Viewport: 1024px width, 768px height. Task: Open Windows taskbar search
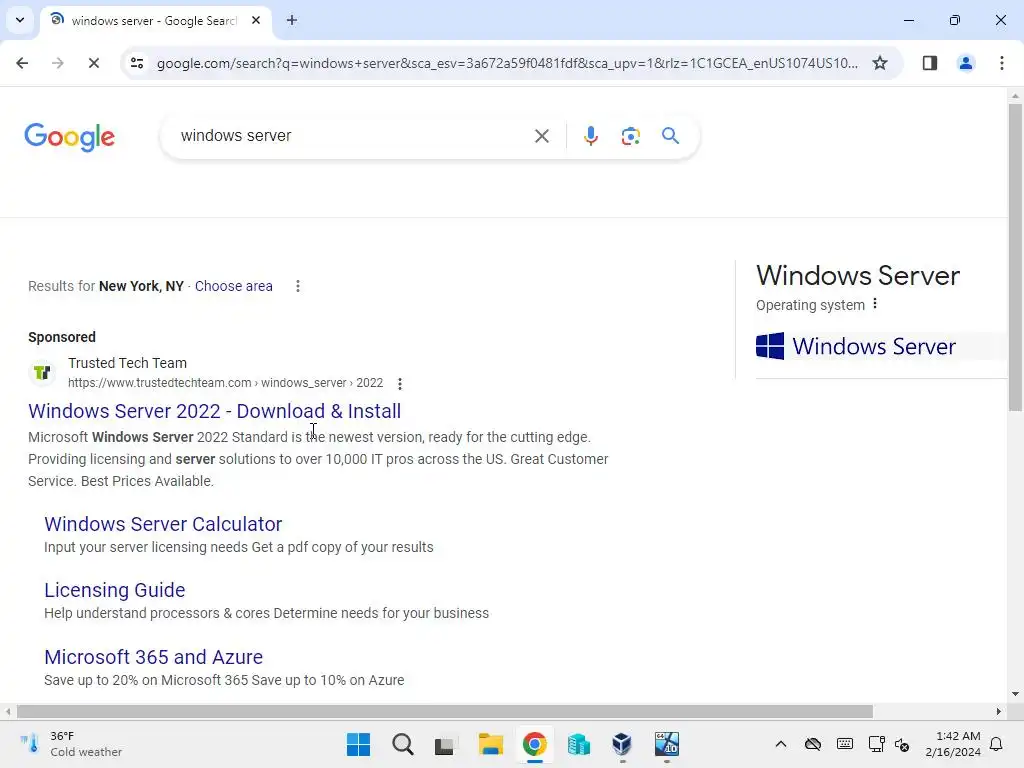(x=402, y=744)
